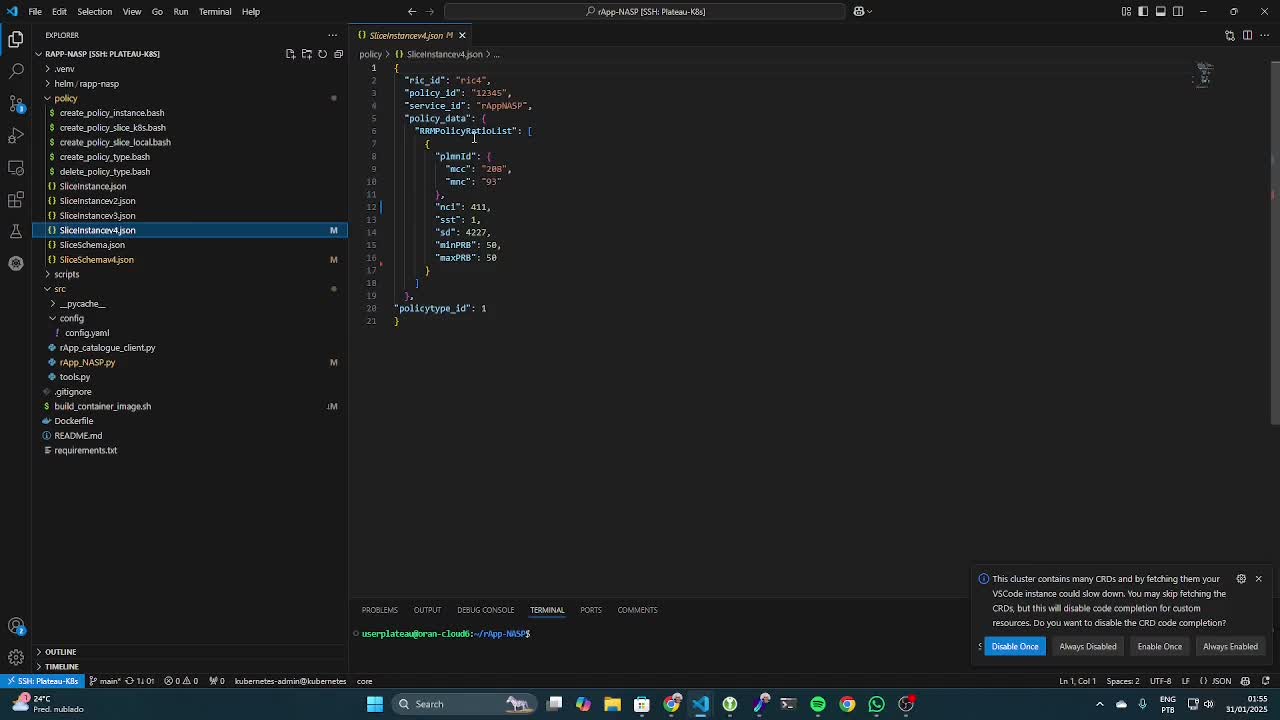Image resolution: width=1280 pixels, height=720 pixels.
Task: Collapse the config folder
Action: point(71,318)
